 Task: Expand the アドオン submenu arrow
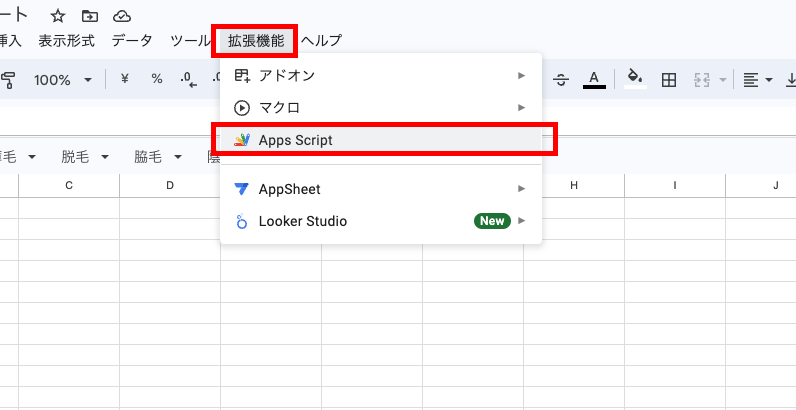[x=521, y=76]
